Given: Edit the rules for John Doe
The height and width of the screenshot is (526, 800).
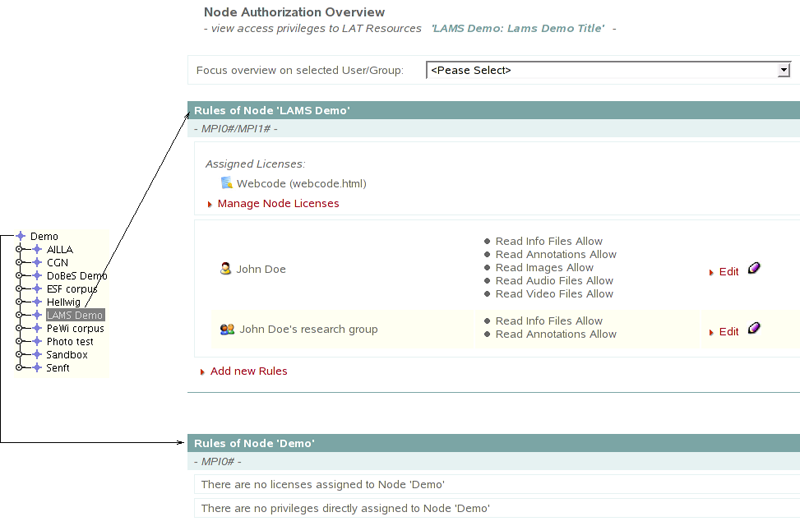Looking at the screenshot, I should (728, 272).
